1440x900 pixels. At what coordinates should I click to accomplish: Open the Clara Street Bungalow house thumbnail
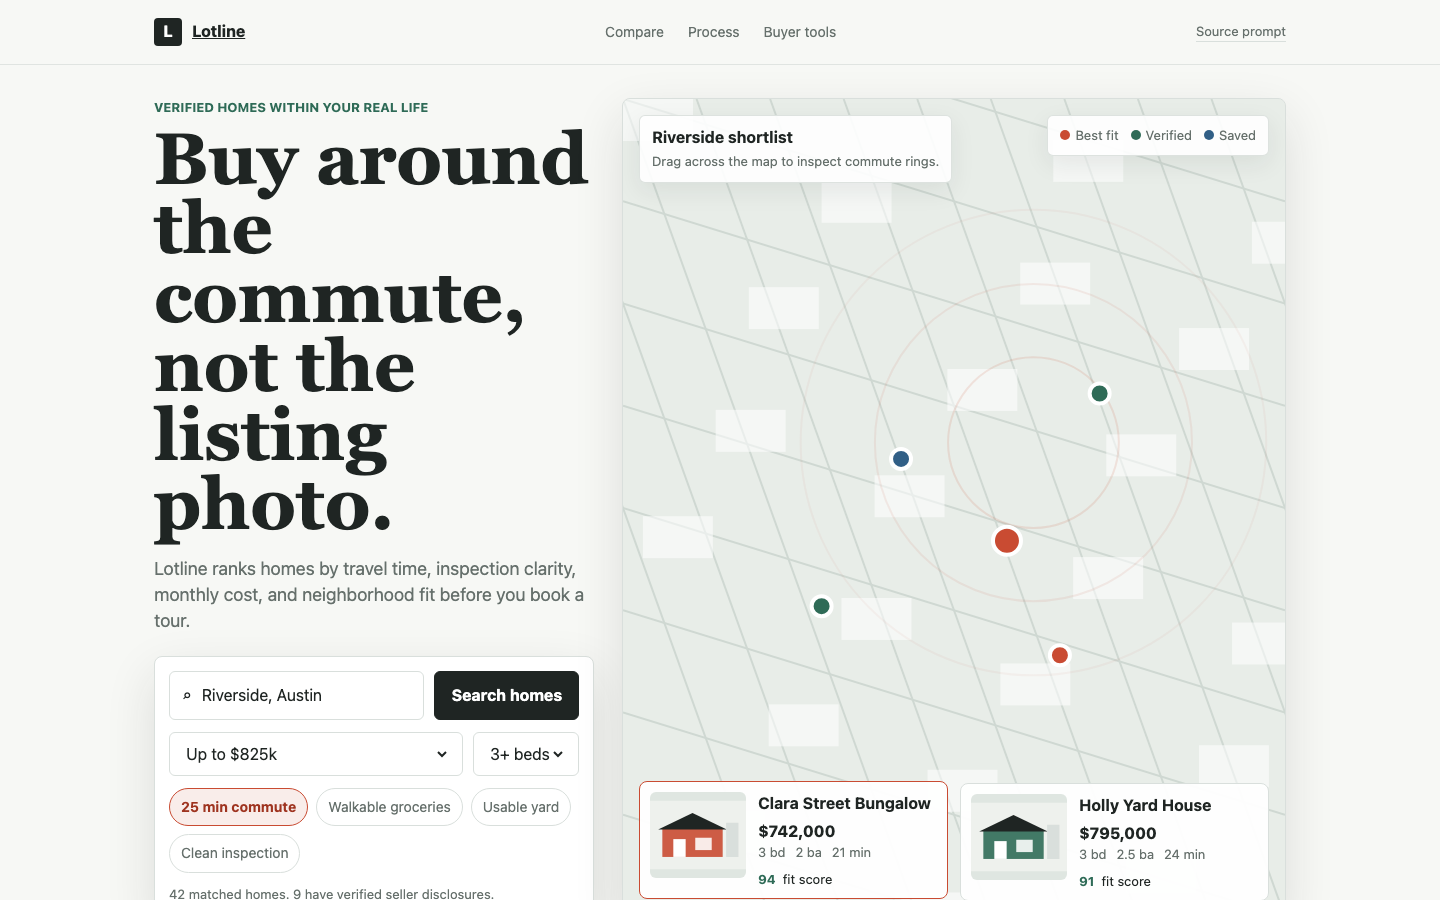coord(698,835)
